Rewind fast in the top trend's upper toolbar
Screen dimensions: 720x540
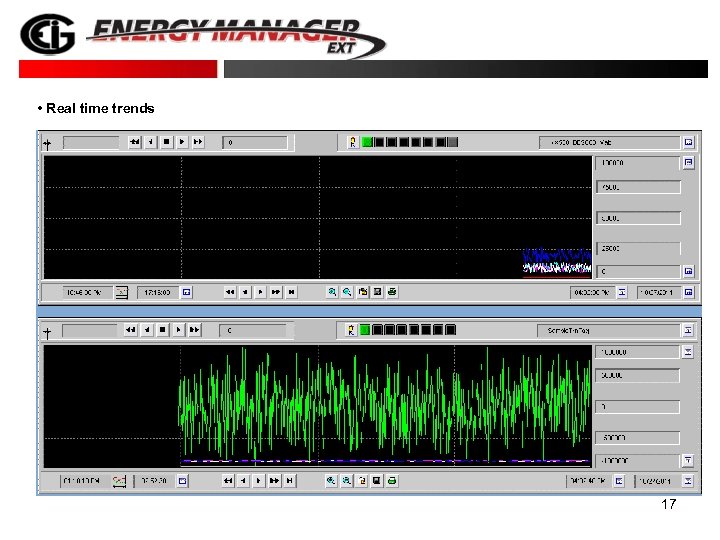(135, 142)
